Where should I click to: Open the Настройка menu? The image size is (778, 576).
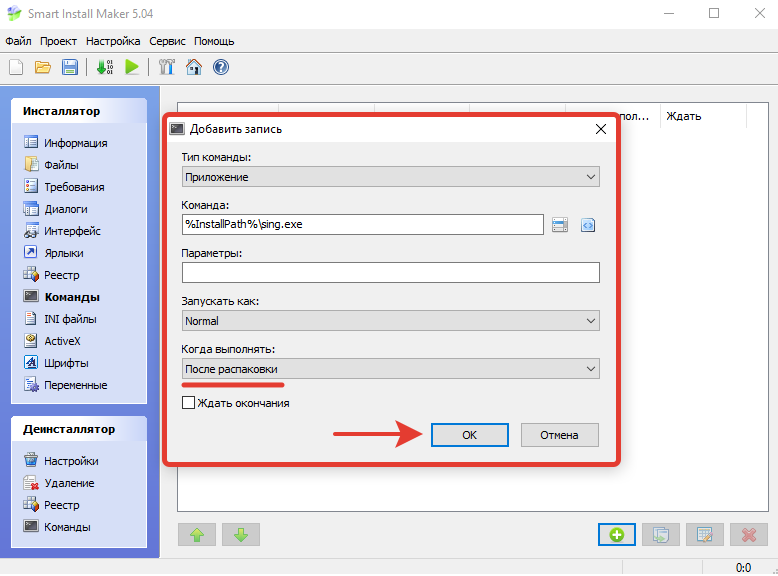pyautogui.click(x=113, y=41)
